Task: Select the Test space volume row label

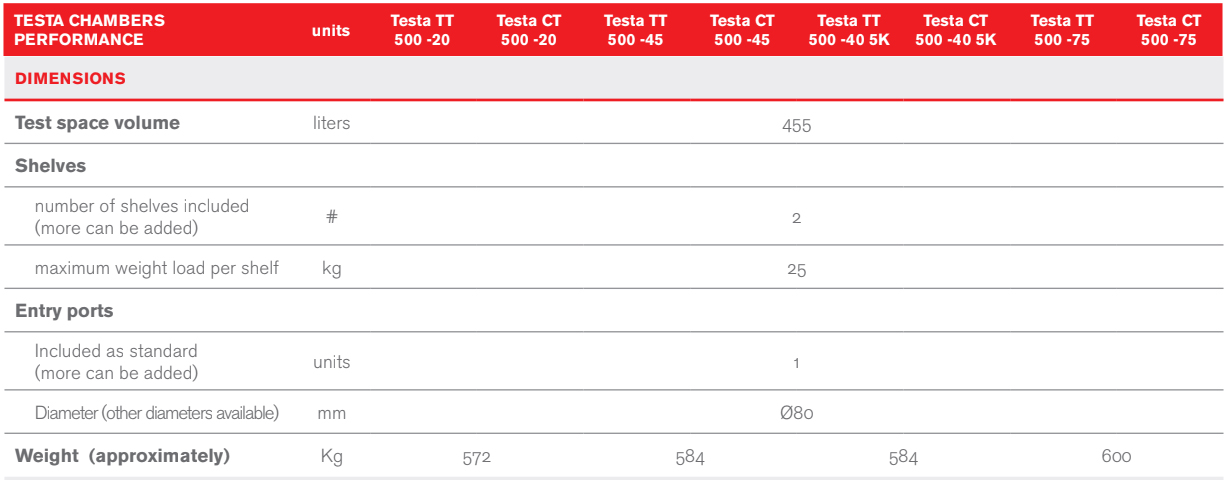Action: [97, 123]
